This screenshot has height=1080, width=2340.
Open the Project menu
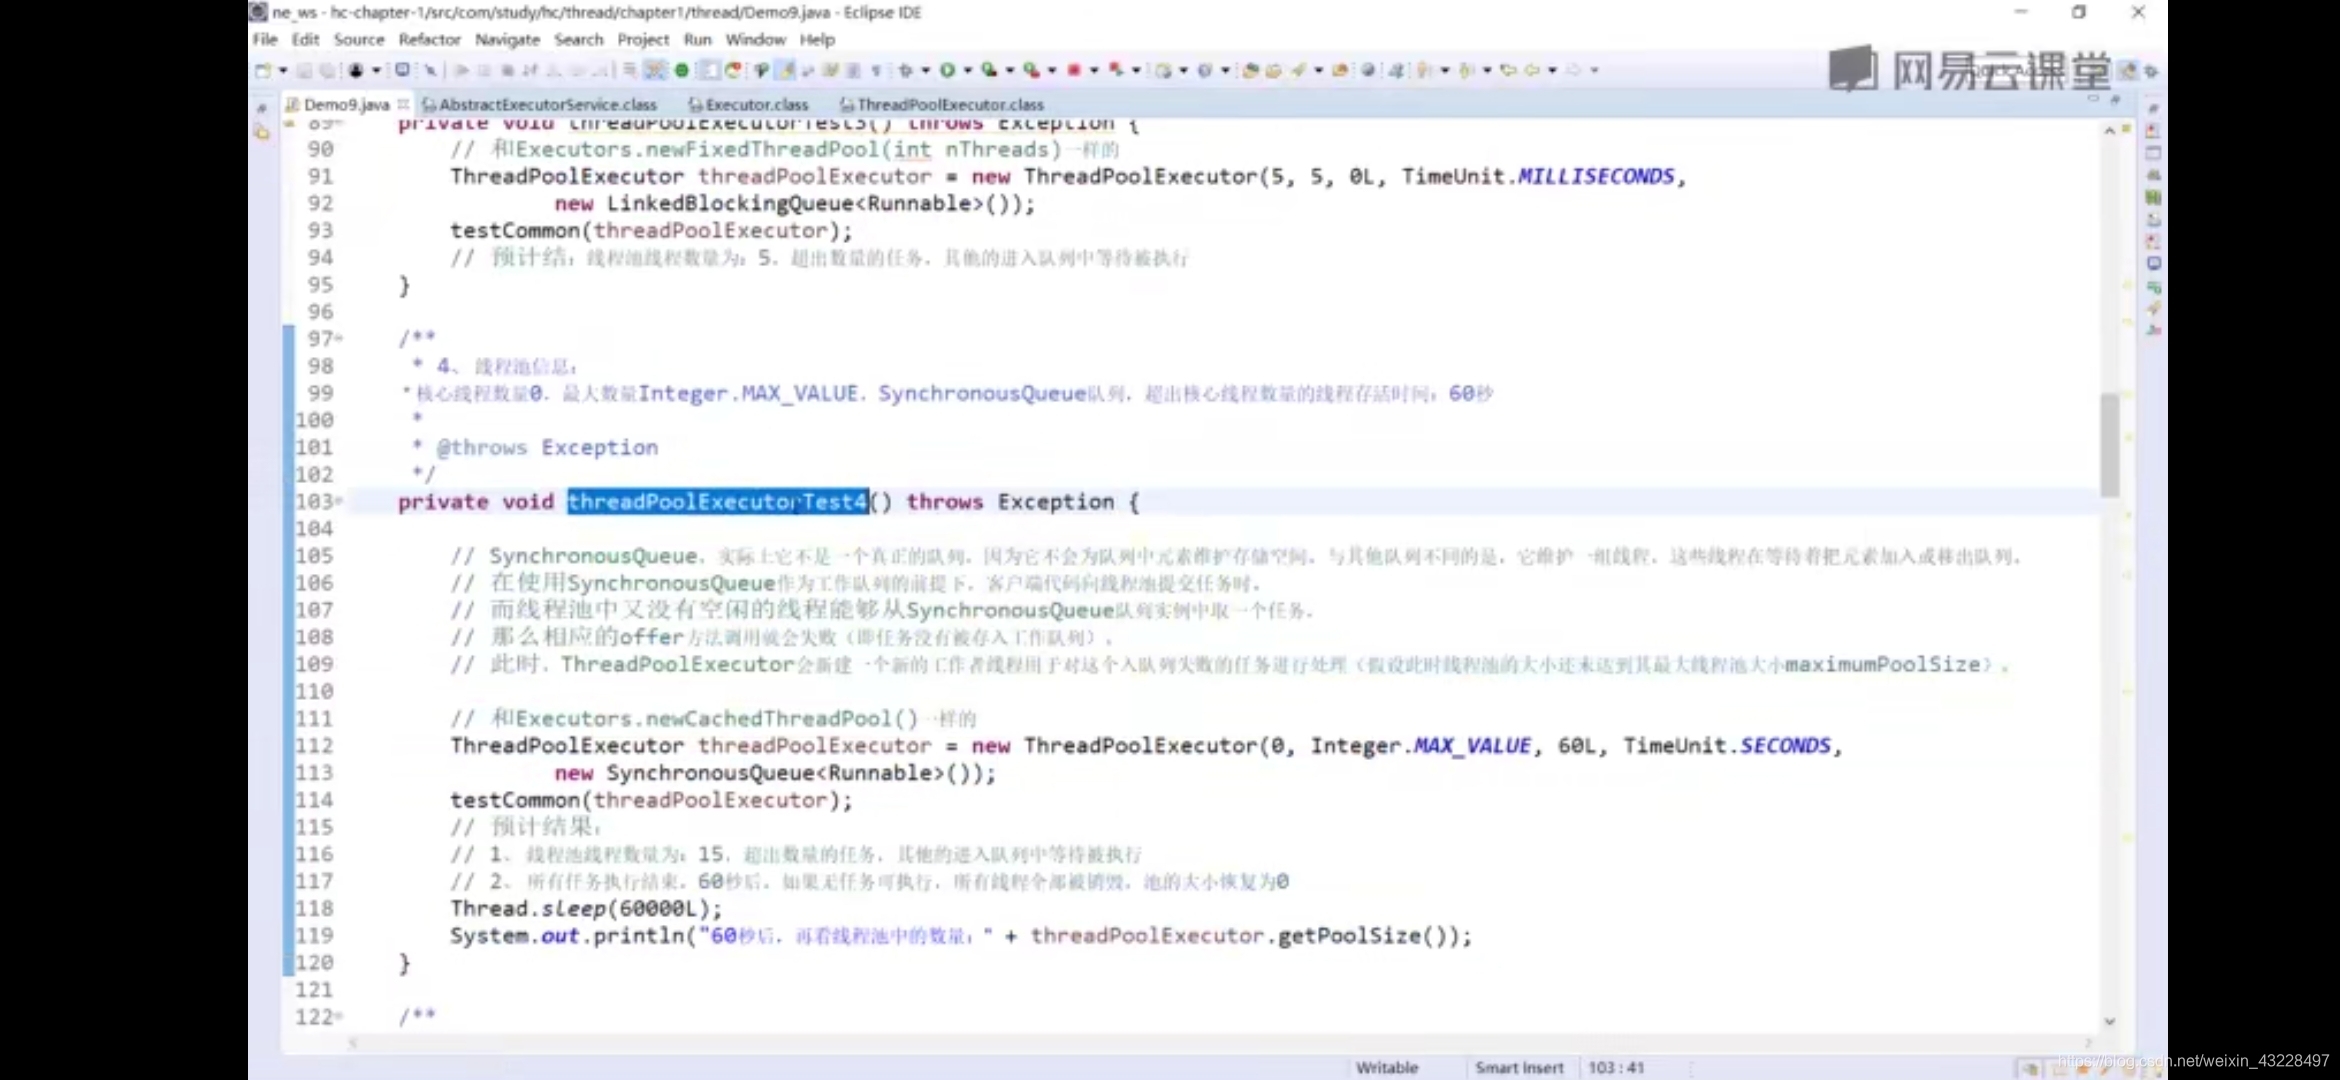click(643, 39)
